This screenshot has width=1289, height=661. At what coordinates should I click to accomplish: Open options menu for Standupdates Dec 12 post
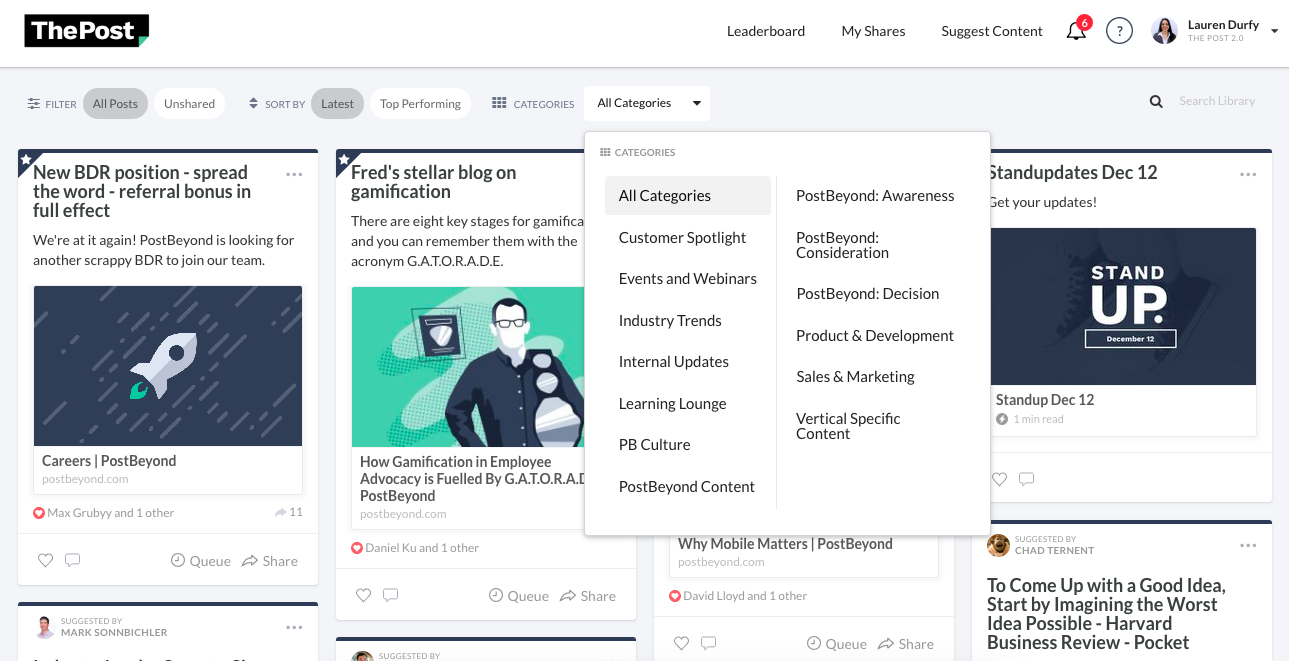pyautogui.click(x=1248, y=174)
